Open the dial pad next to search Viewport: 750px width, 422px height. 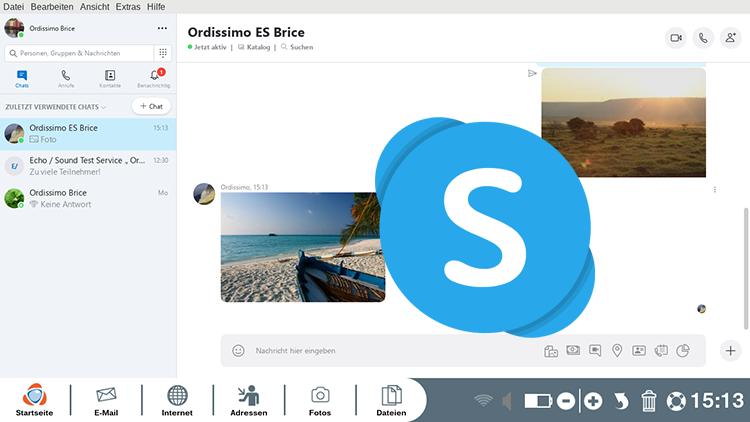(163, 53)
